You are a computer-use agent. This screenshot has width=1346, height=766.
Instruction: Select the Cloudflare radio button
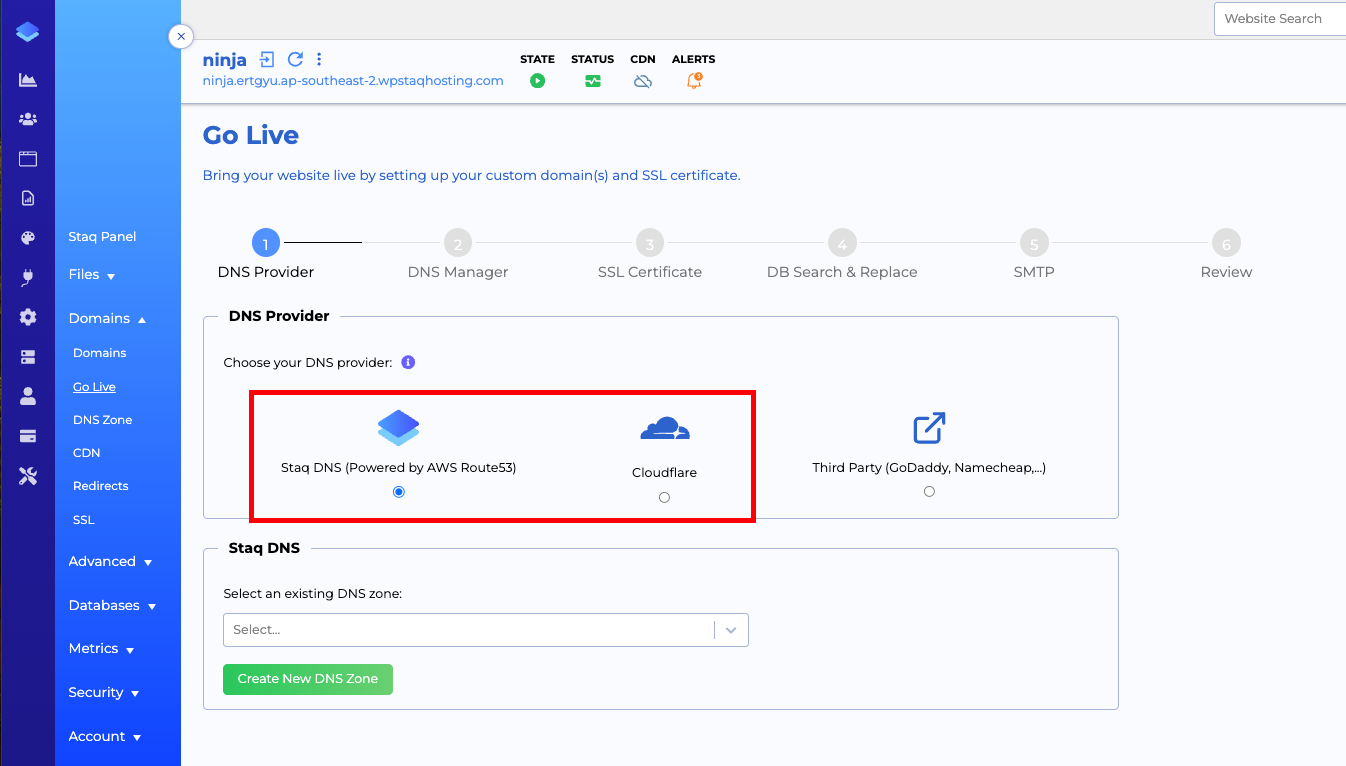point(665,497)
